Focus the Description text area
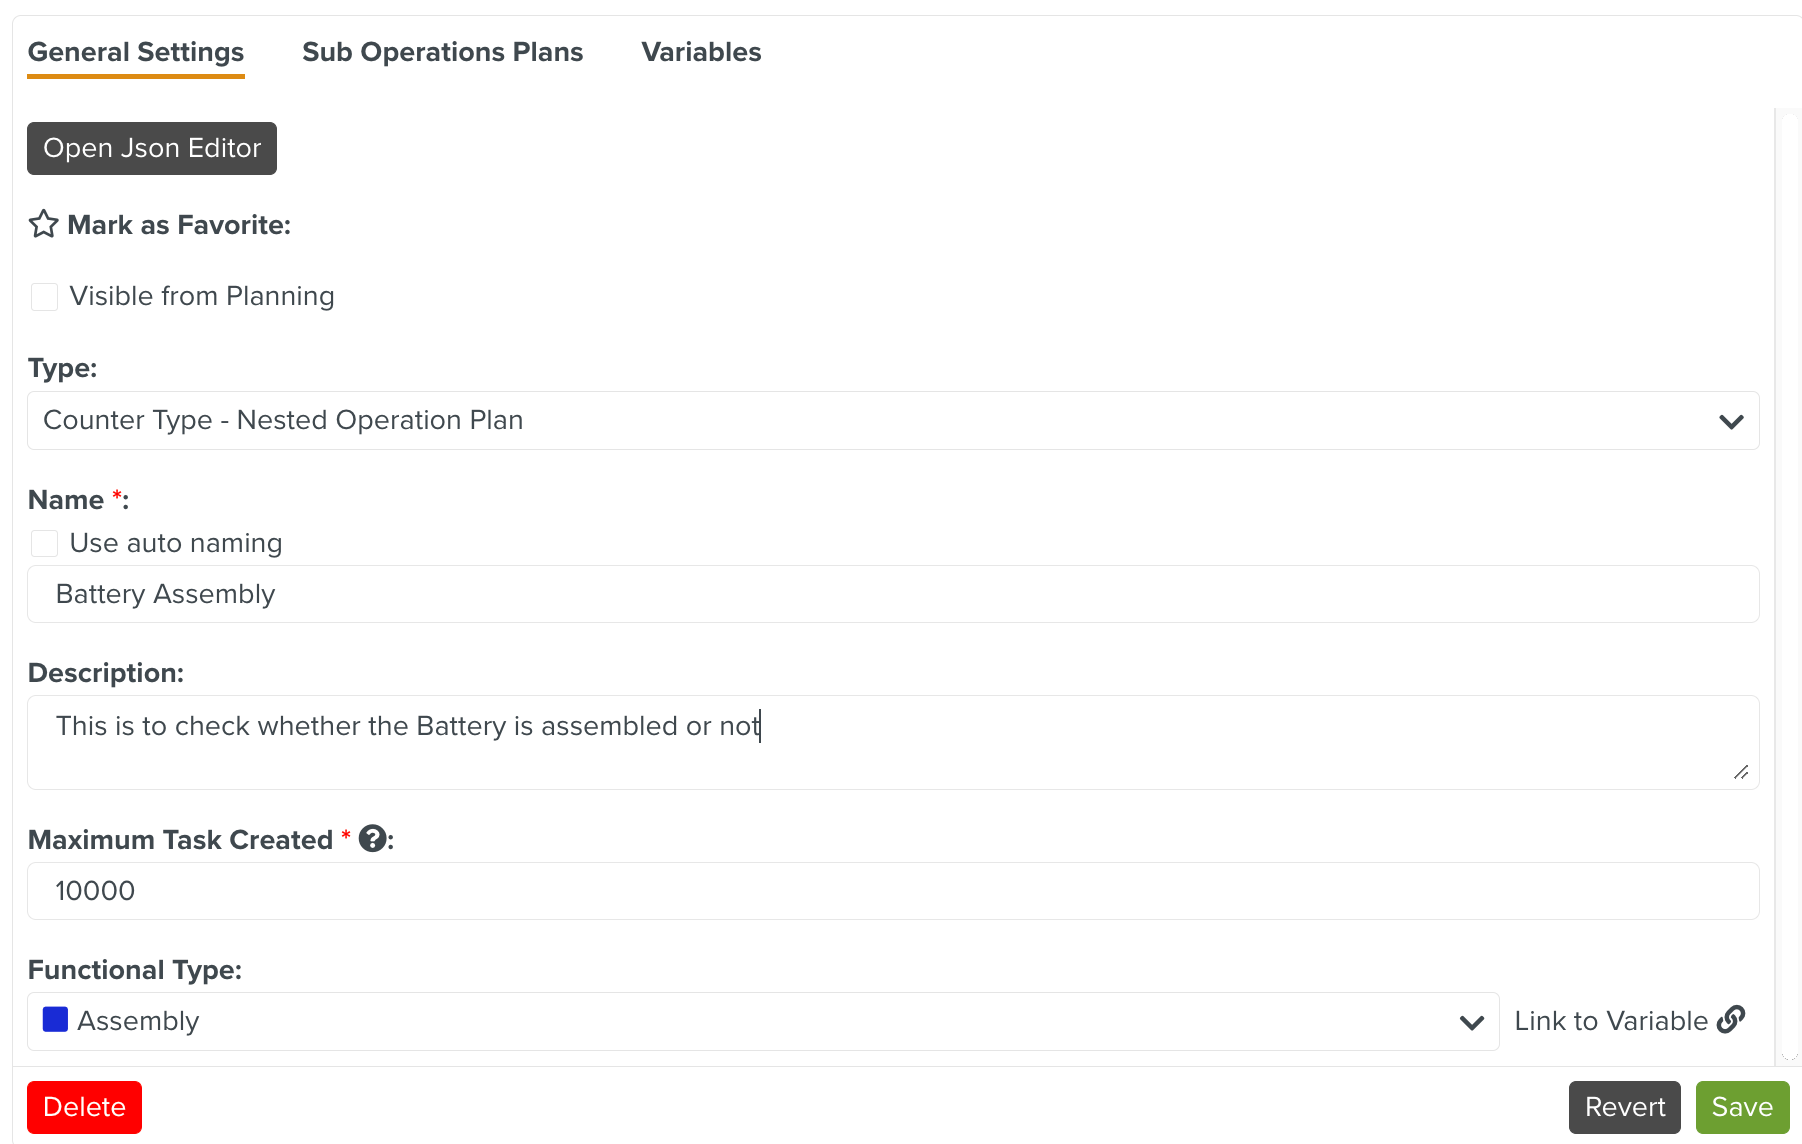Viewport: 1802px width, 1144px height. click(892, 742)
